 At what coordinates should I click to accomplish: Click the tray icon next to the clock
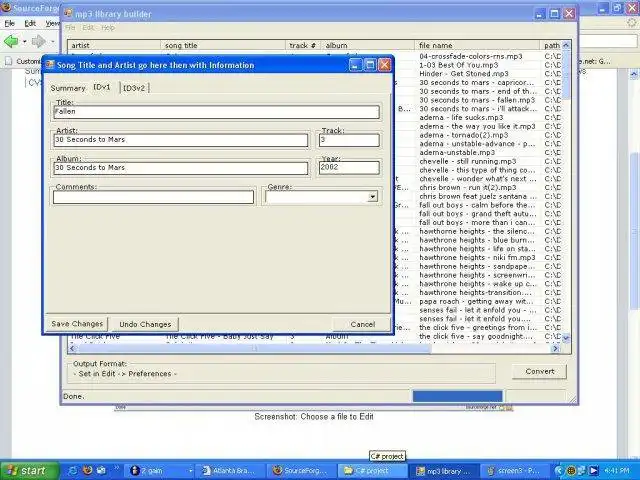593,471
